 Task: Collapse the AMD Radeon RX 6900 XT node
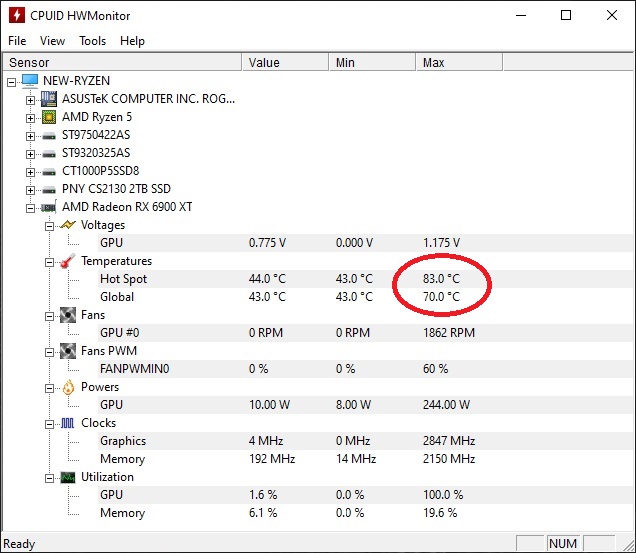[30, 208]
